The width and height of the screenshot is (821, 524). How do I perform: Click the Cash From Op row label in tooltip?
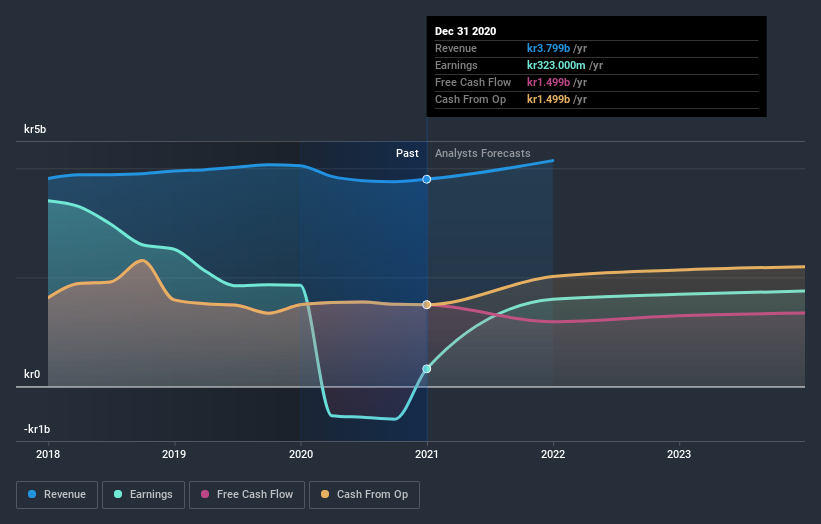click(470, 99)
